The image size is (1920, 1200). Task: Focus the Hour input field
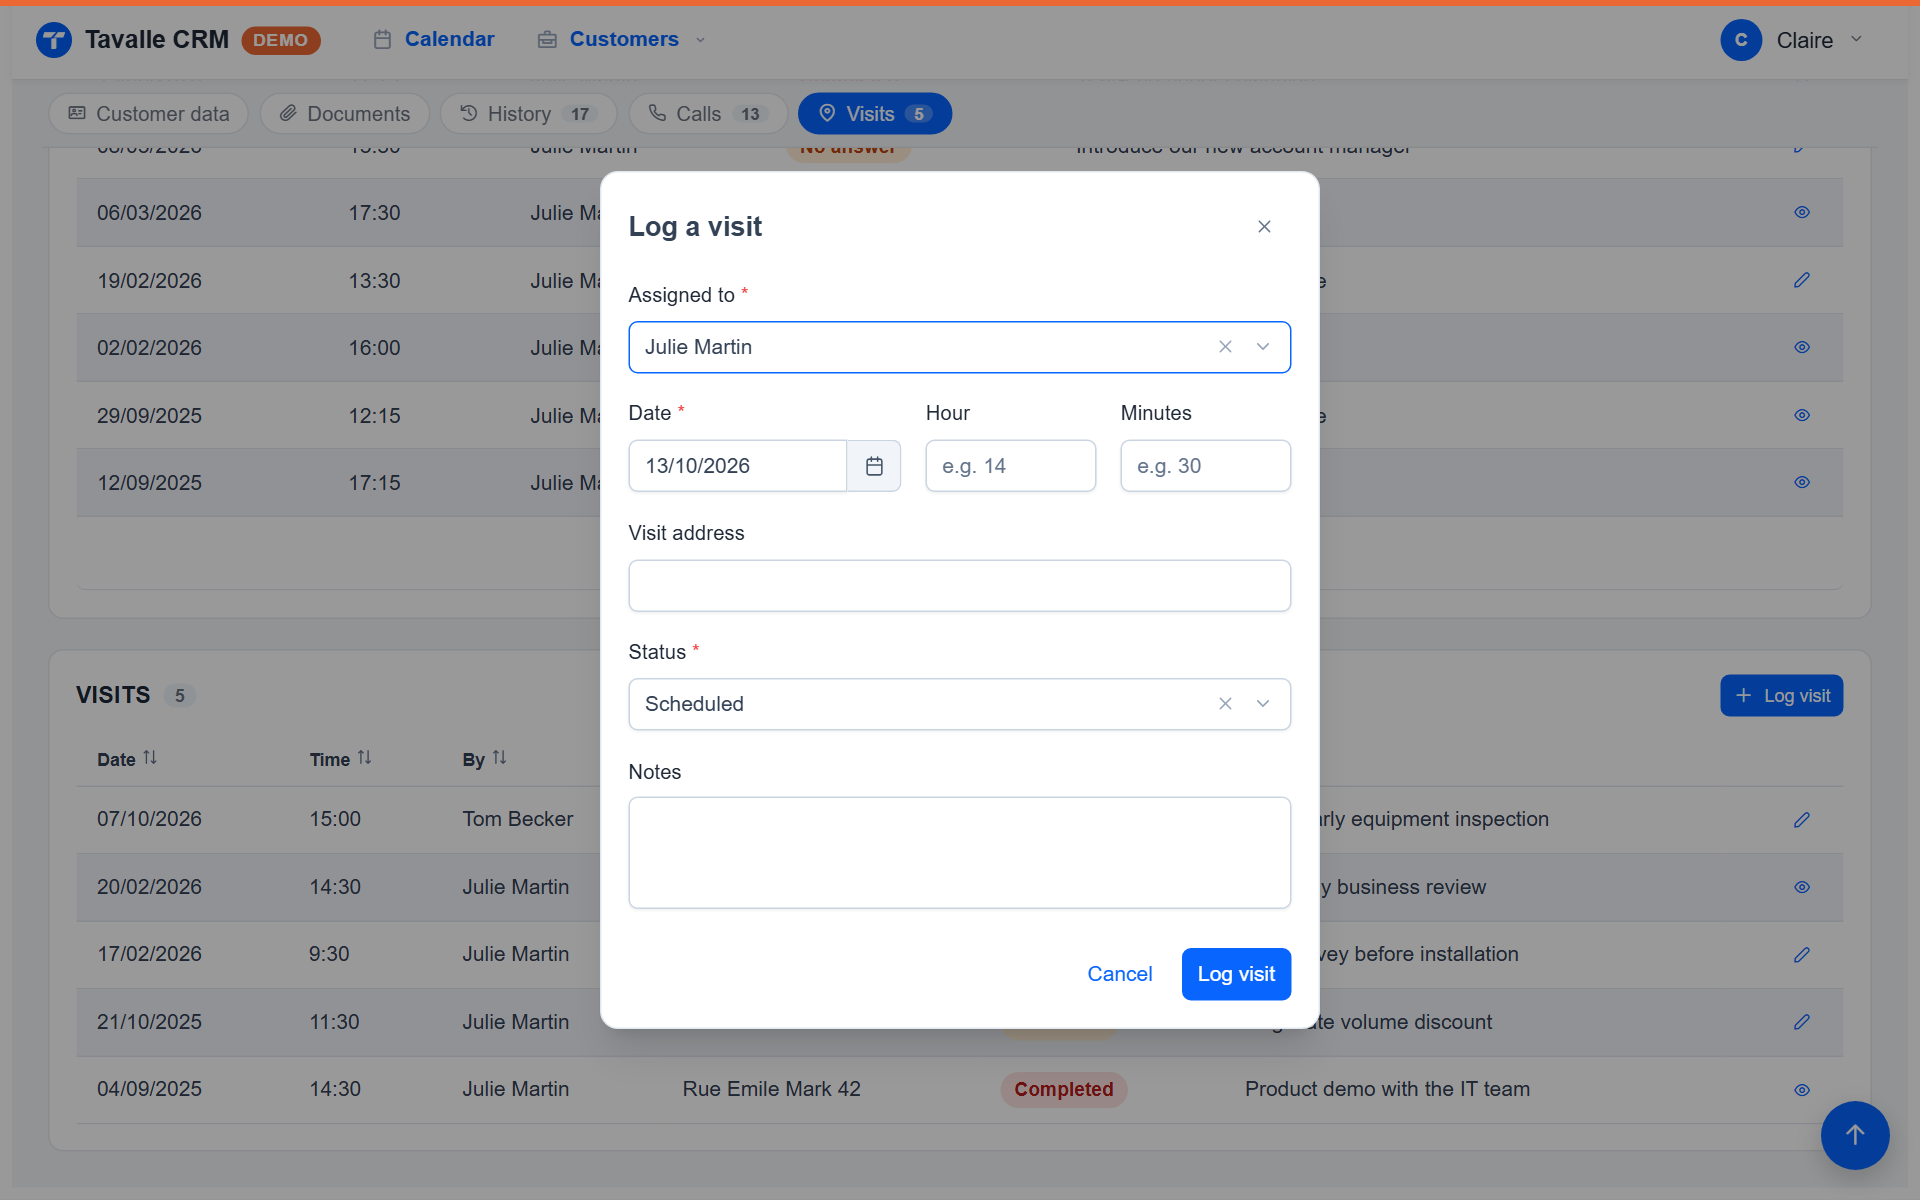tap(1010, 466)
